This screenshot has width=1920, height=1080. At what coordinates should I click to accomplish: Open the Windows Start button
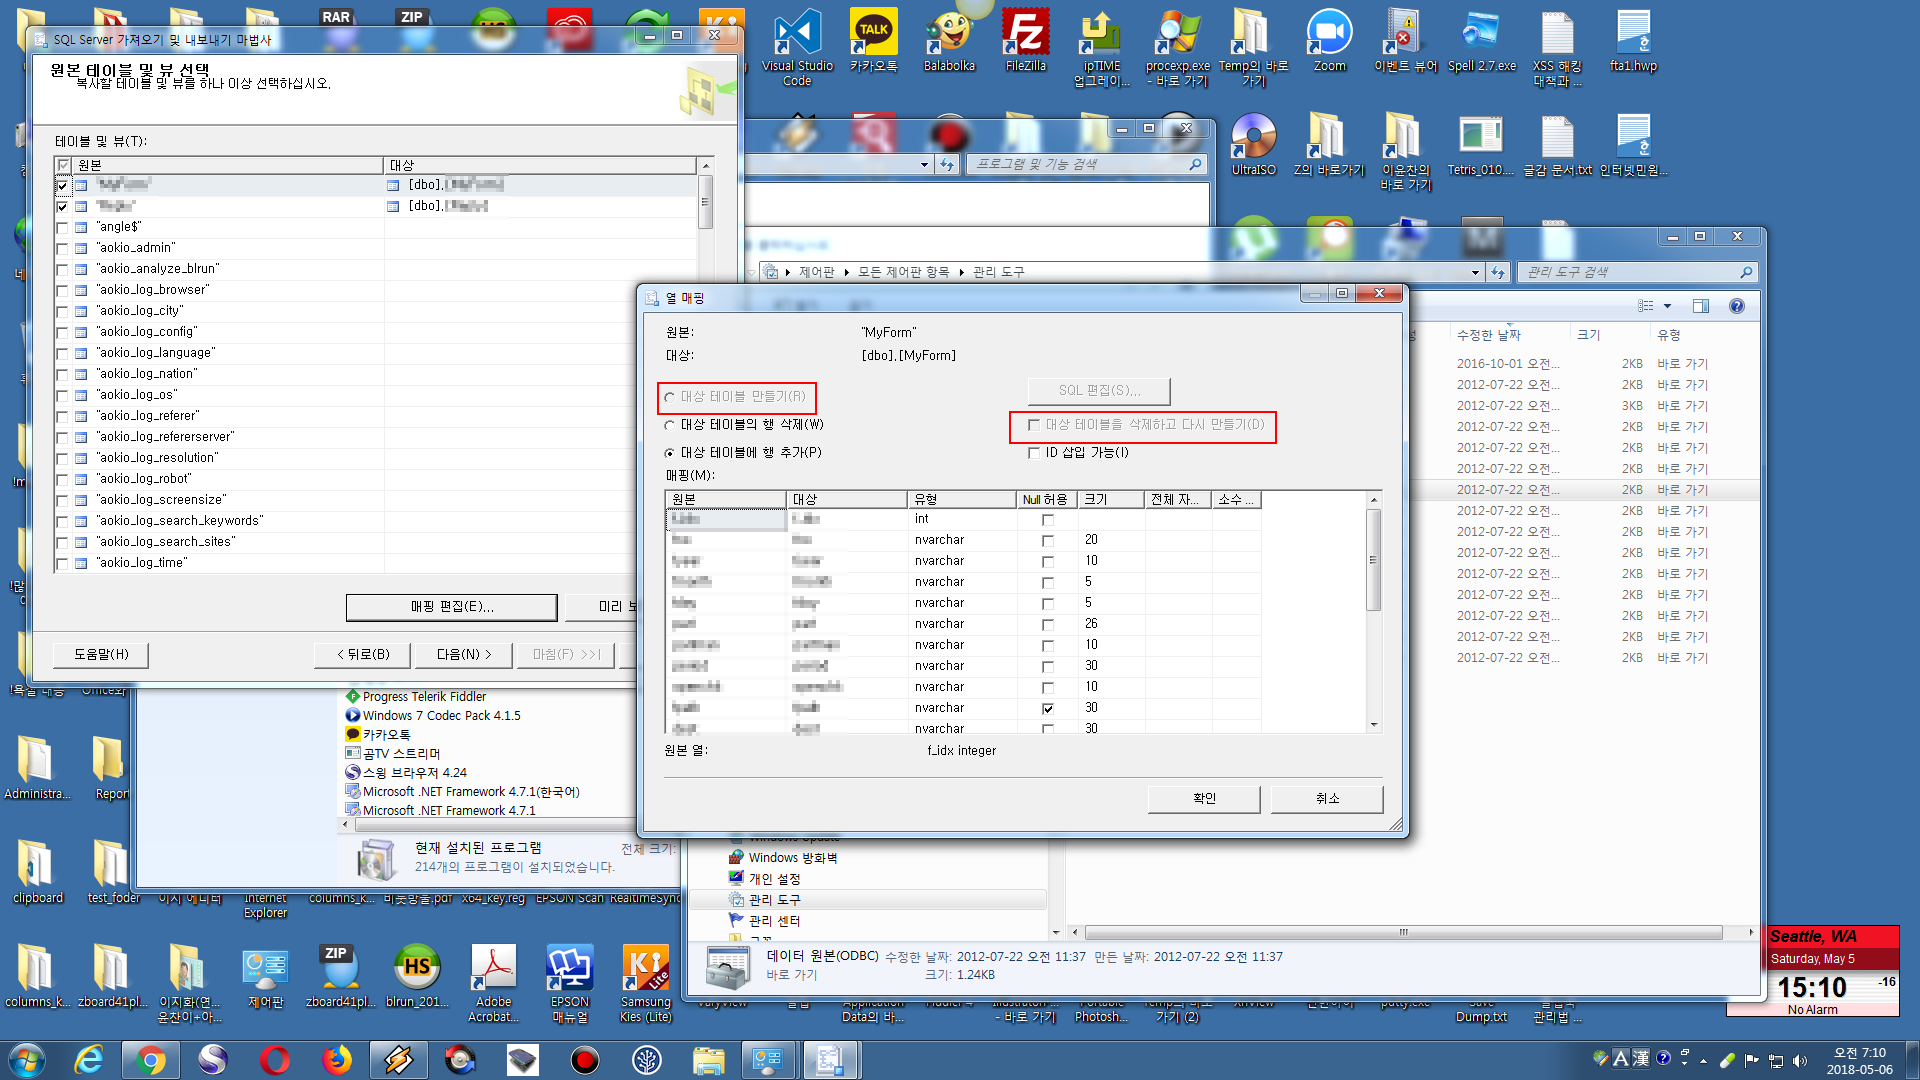pyautogui.click(x=27, y=1060)
